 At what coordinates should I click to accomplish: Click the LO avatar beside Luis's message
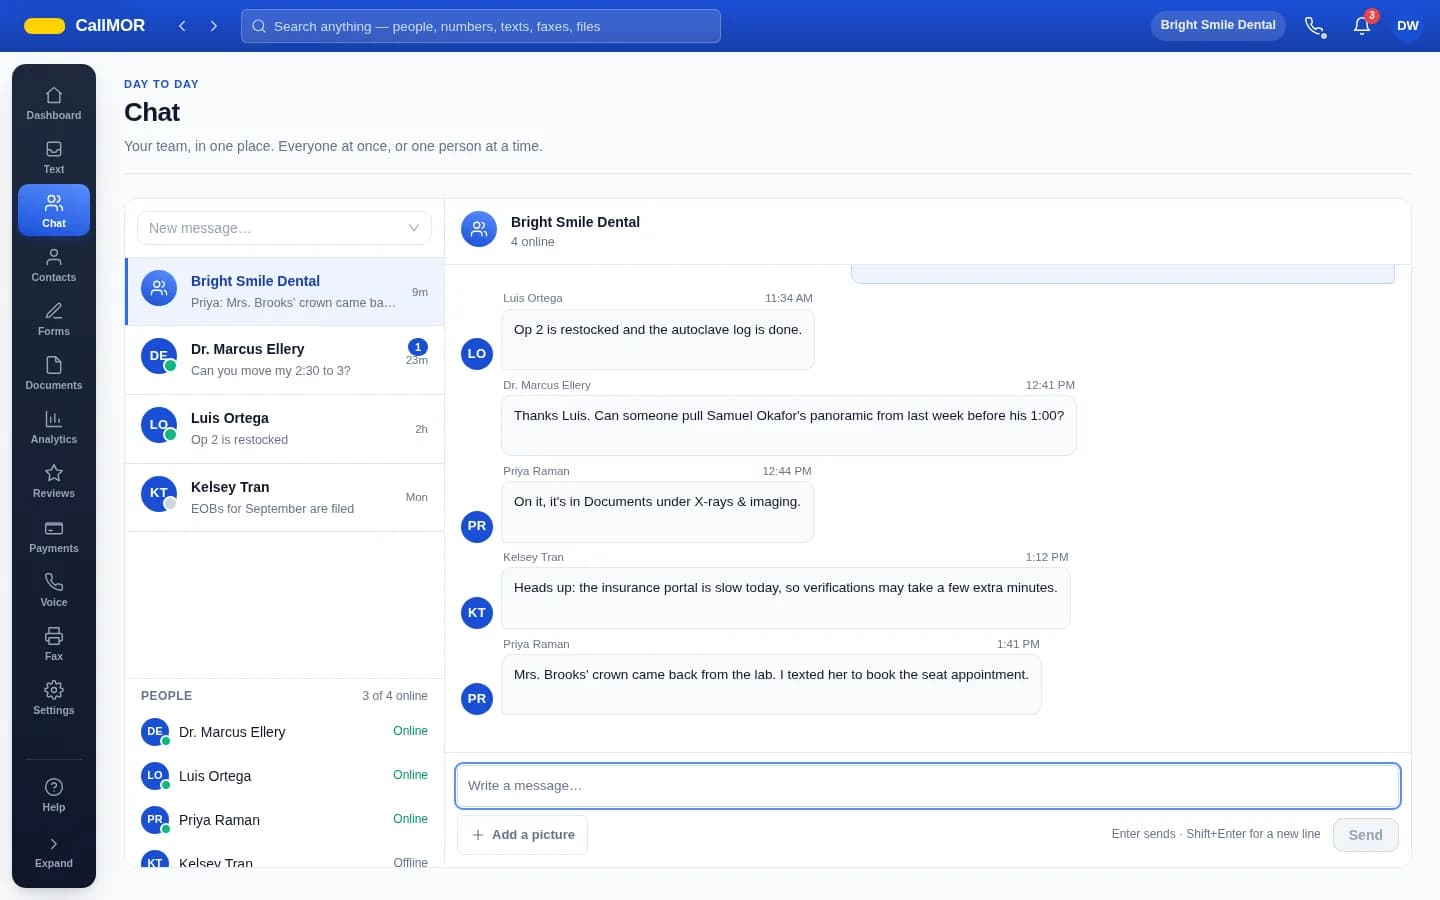click(477, 354)
